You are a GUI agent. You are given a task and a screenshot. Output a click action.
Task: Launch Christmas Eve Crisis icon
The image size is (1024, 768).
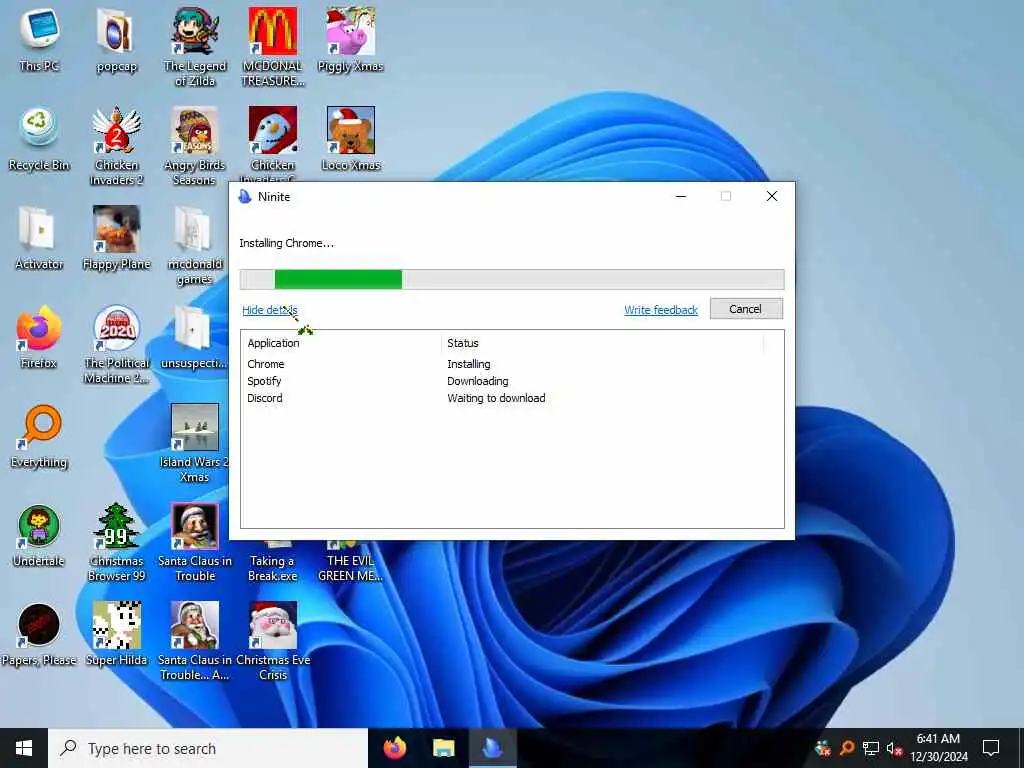(273, 641)
